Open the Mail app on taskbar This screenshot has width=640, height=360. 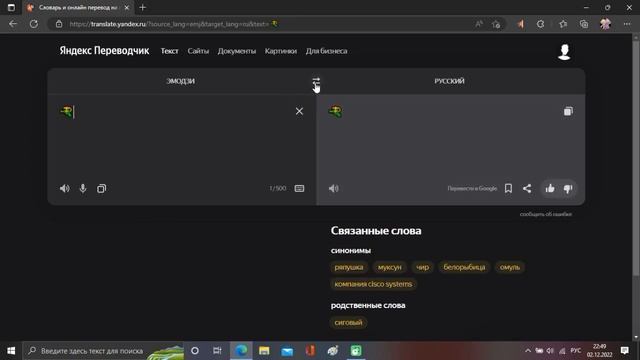click(287, 351)
